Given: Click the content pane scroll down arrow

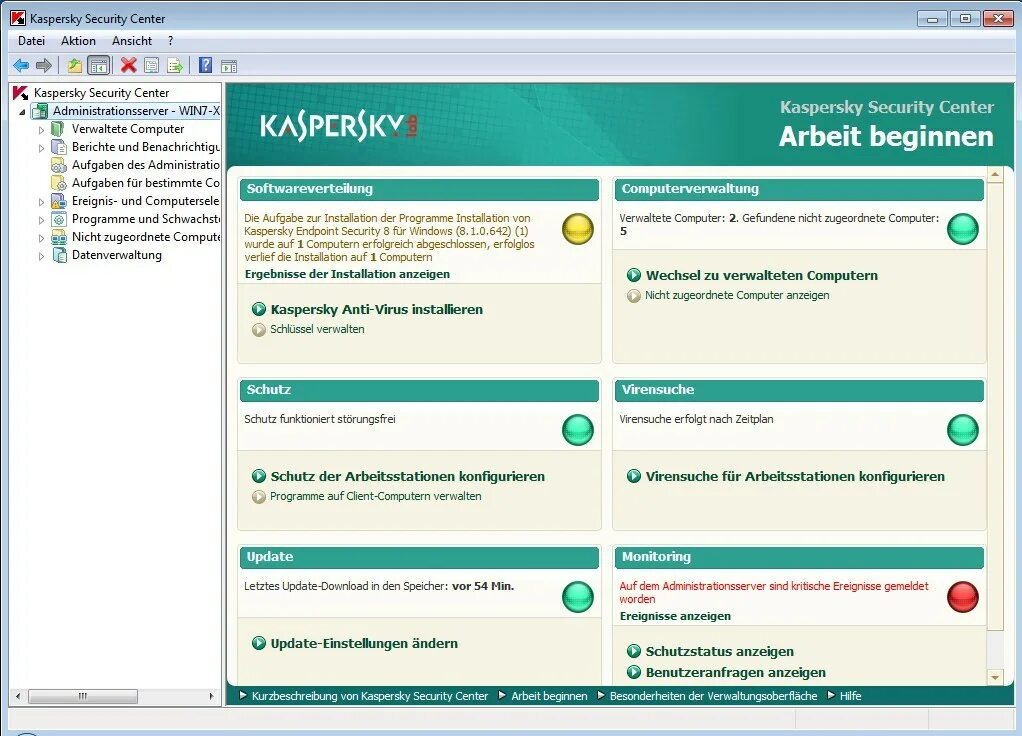Looking at the screenshot, I should click(995, 677).
